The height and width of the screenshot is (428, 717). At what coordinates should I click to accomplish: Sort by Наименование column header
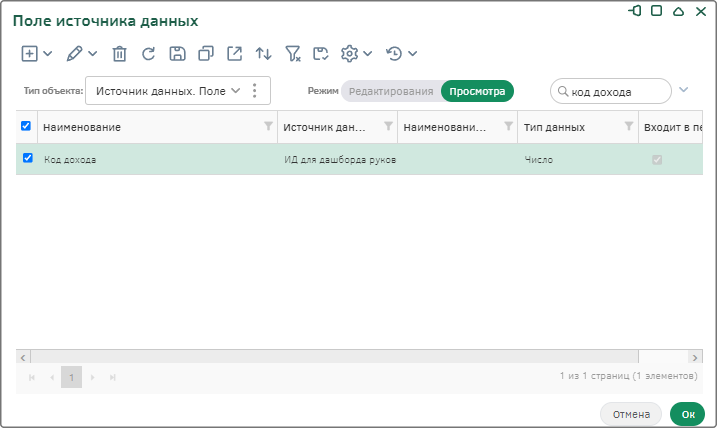point(82,127)
